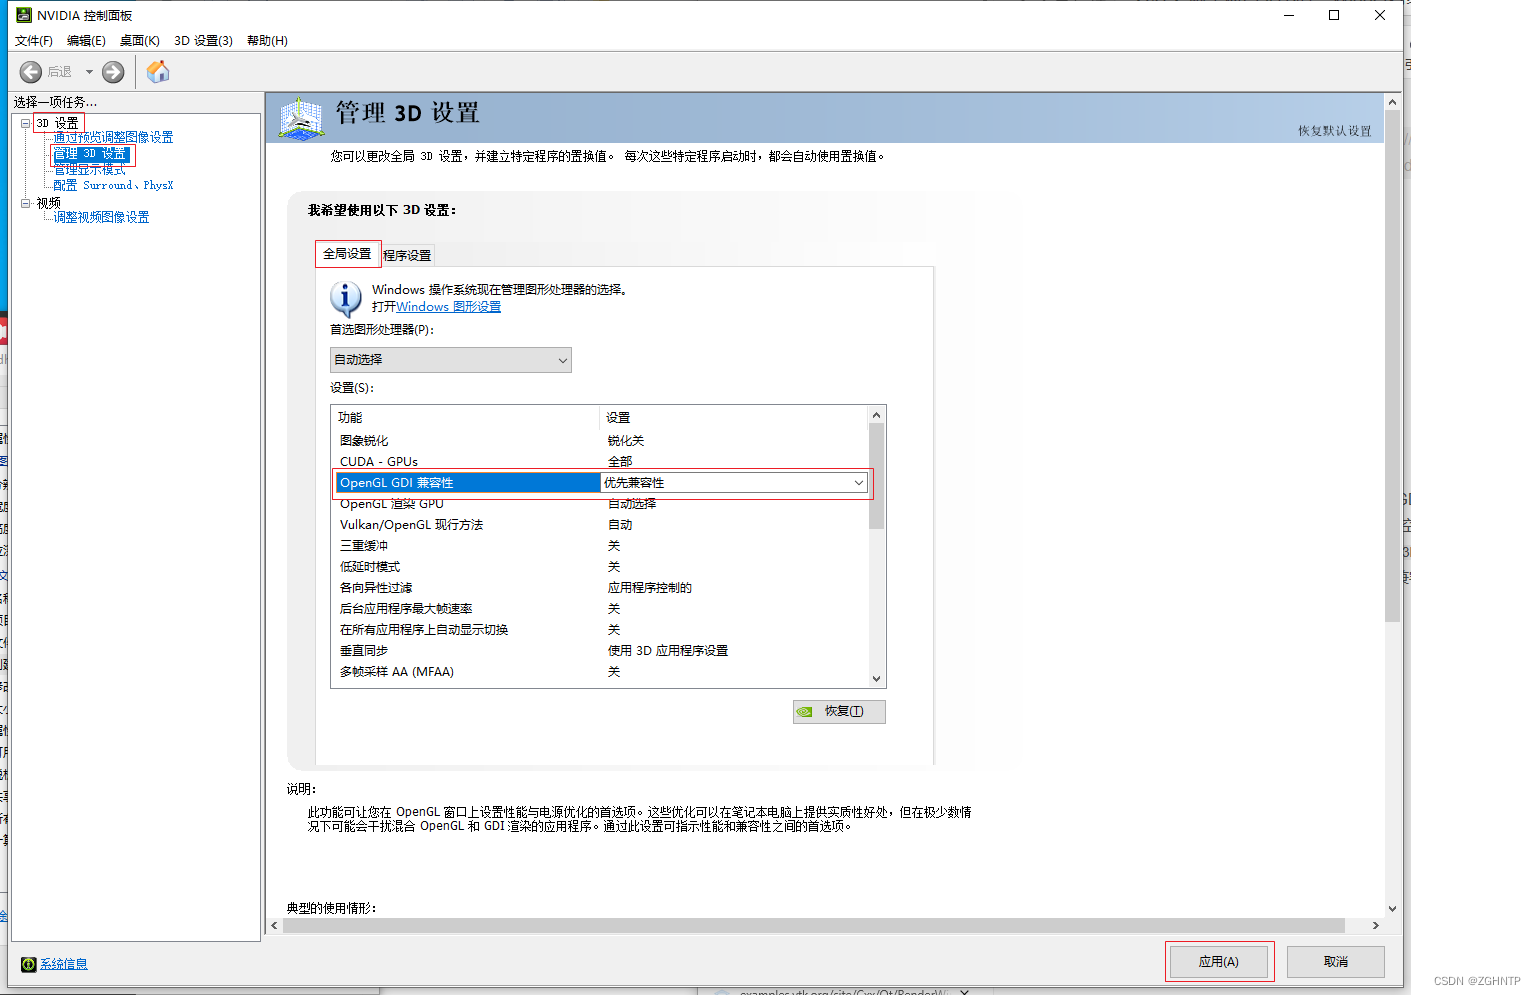Select 配置 Surround、PhysX tree item
This screenshot has width=1536, height=995.
[113, 186]
